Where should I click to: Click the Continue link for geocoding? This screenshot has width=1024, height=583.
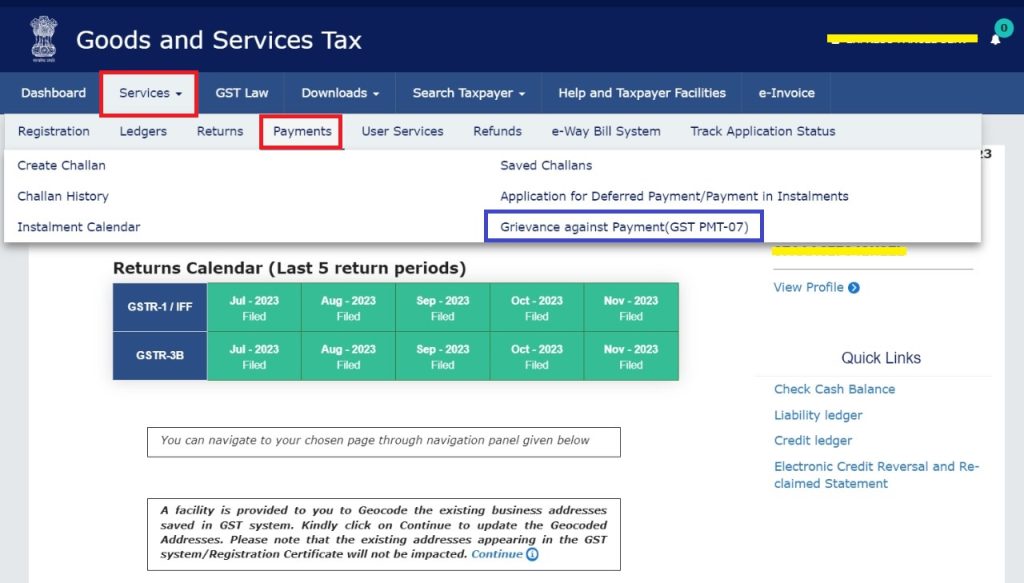497,554
